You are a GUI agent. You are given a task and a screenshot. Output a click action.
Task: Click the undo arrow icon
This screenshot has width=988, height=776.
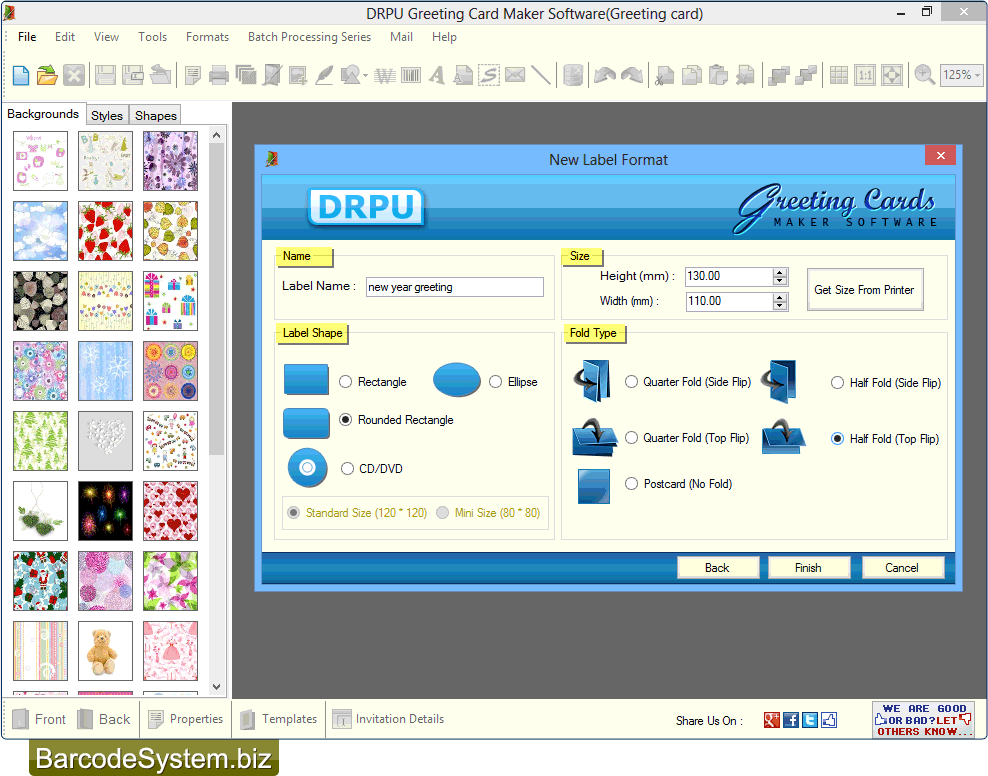coord(605,76)
